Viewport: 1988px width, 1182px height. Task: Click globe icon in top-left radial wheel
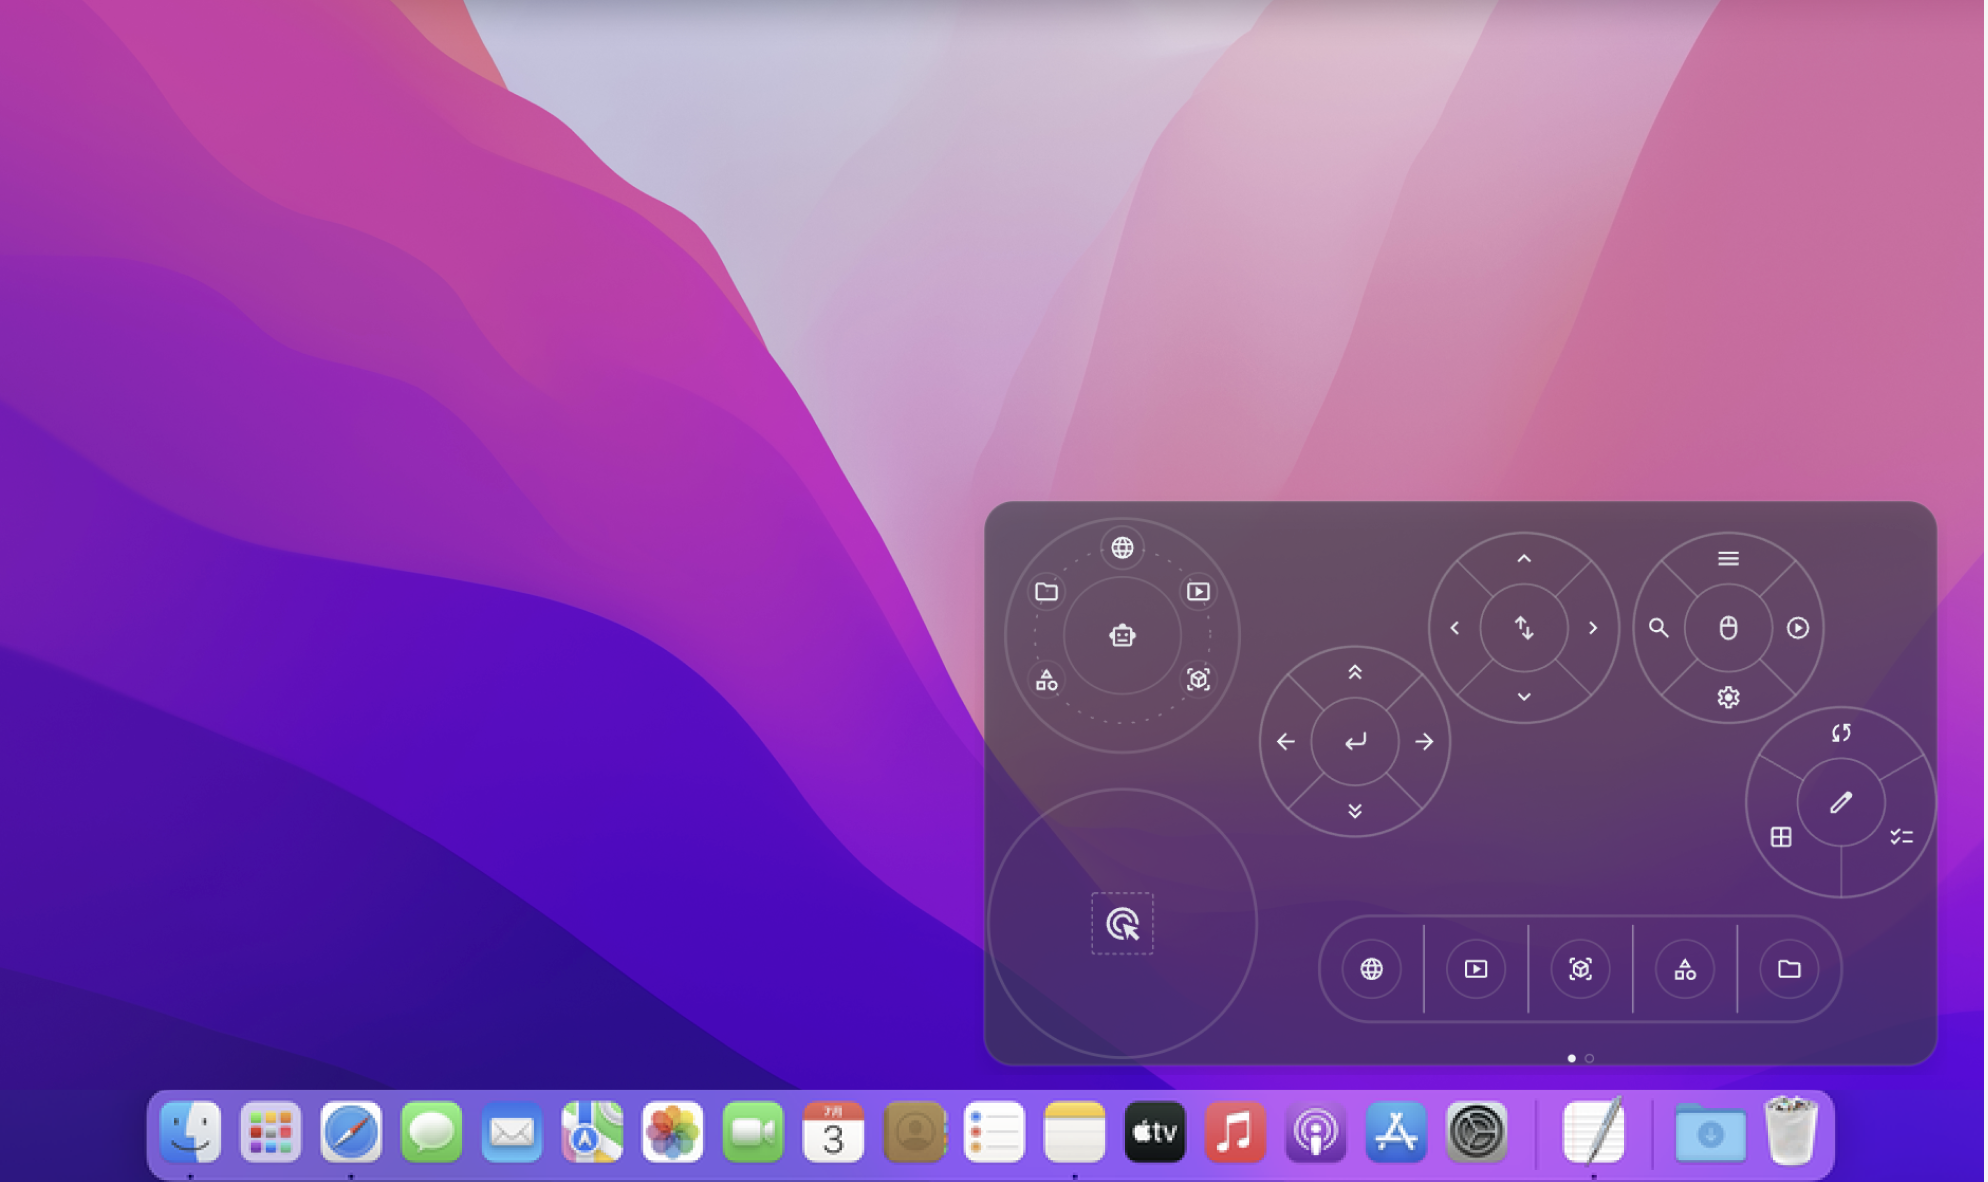(1124, 548)
